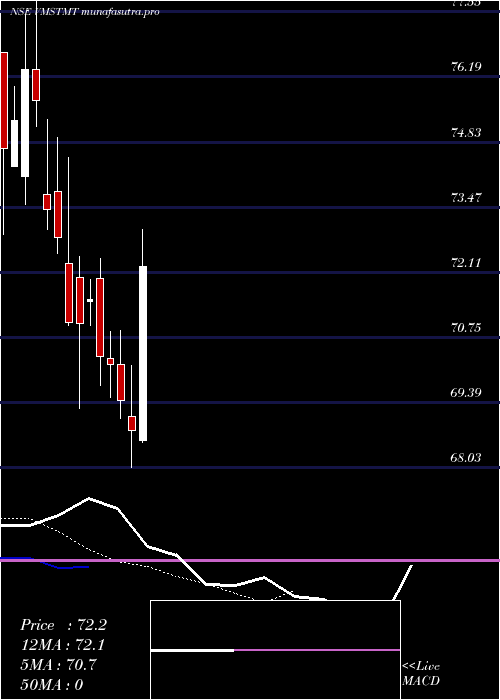
Task: Click the 5MA : 70.7 readout
Action: (58, 665)
